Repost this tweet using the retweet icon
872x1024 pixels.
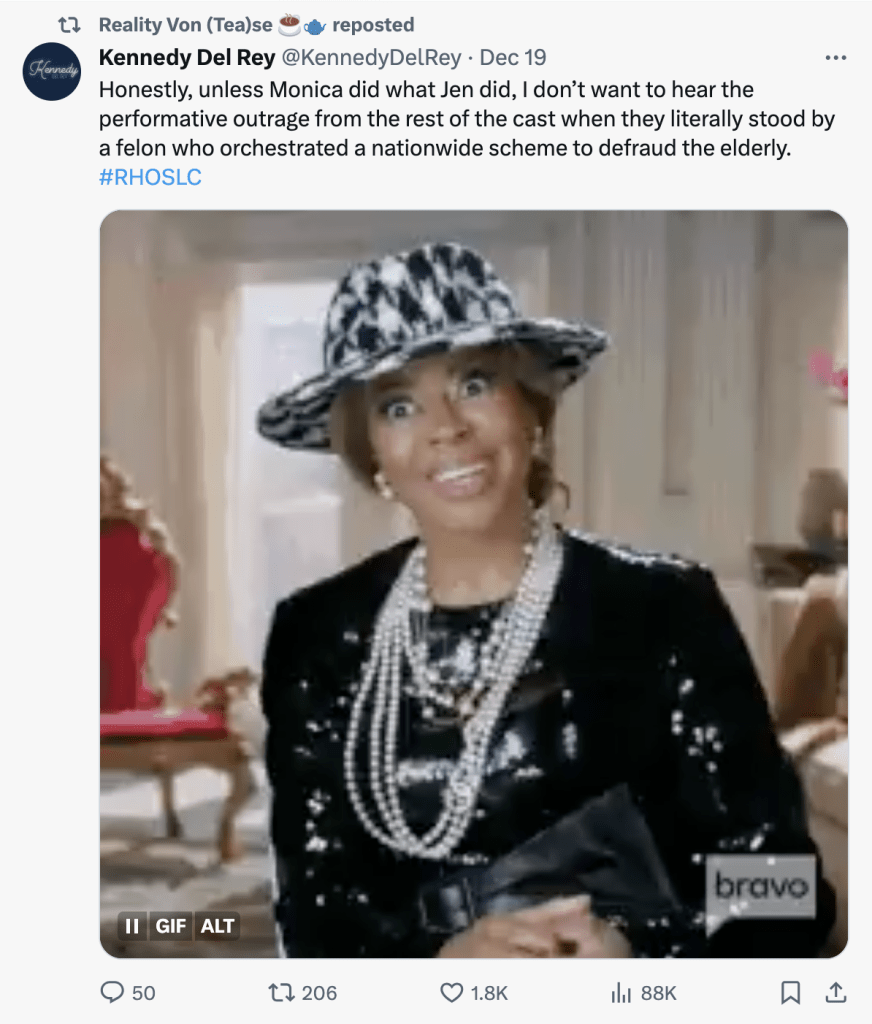[282, 993]
